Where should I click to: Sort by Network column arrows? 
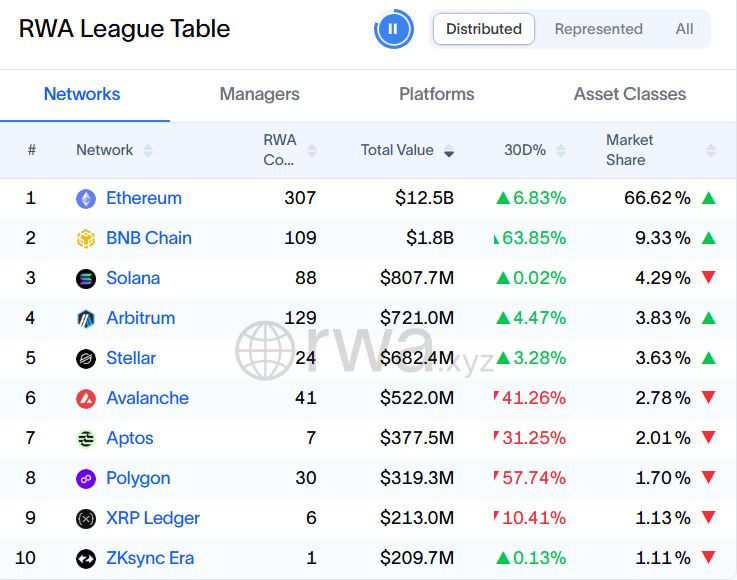click(x=148, y=150)
